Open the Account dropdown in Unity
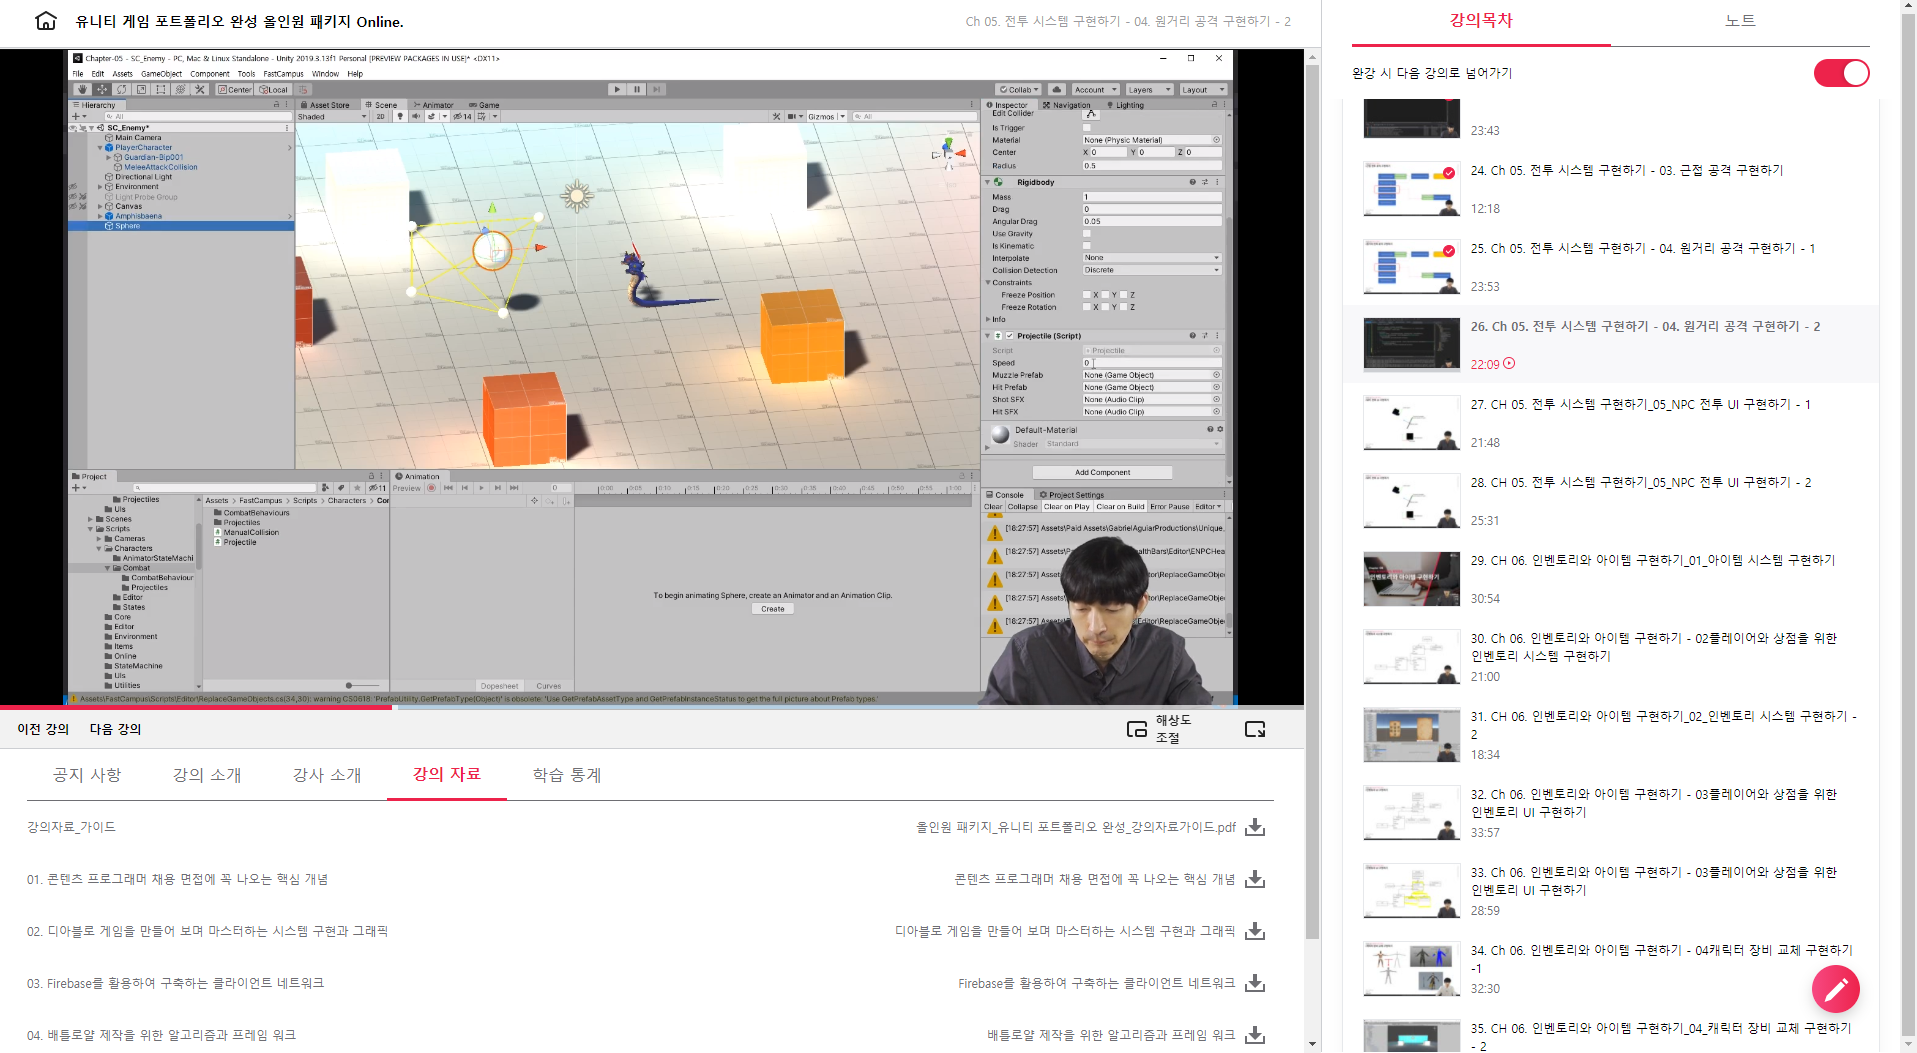This screenshot has width=1917, height=1053. click(x=1095, y=89)
